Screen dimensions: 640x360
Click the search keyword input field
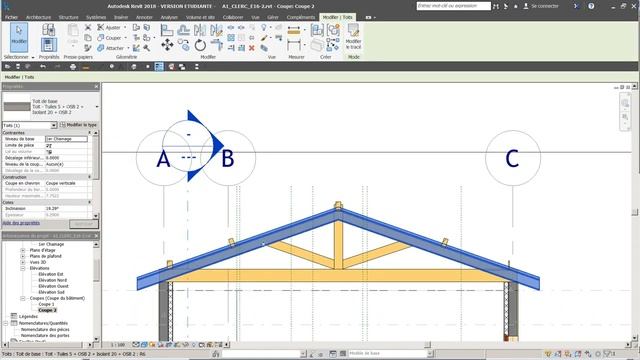click(453, 6)
